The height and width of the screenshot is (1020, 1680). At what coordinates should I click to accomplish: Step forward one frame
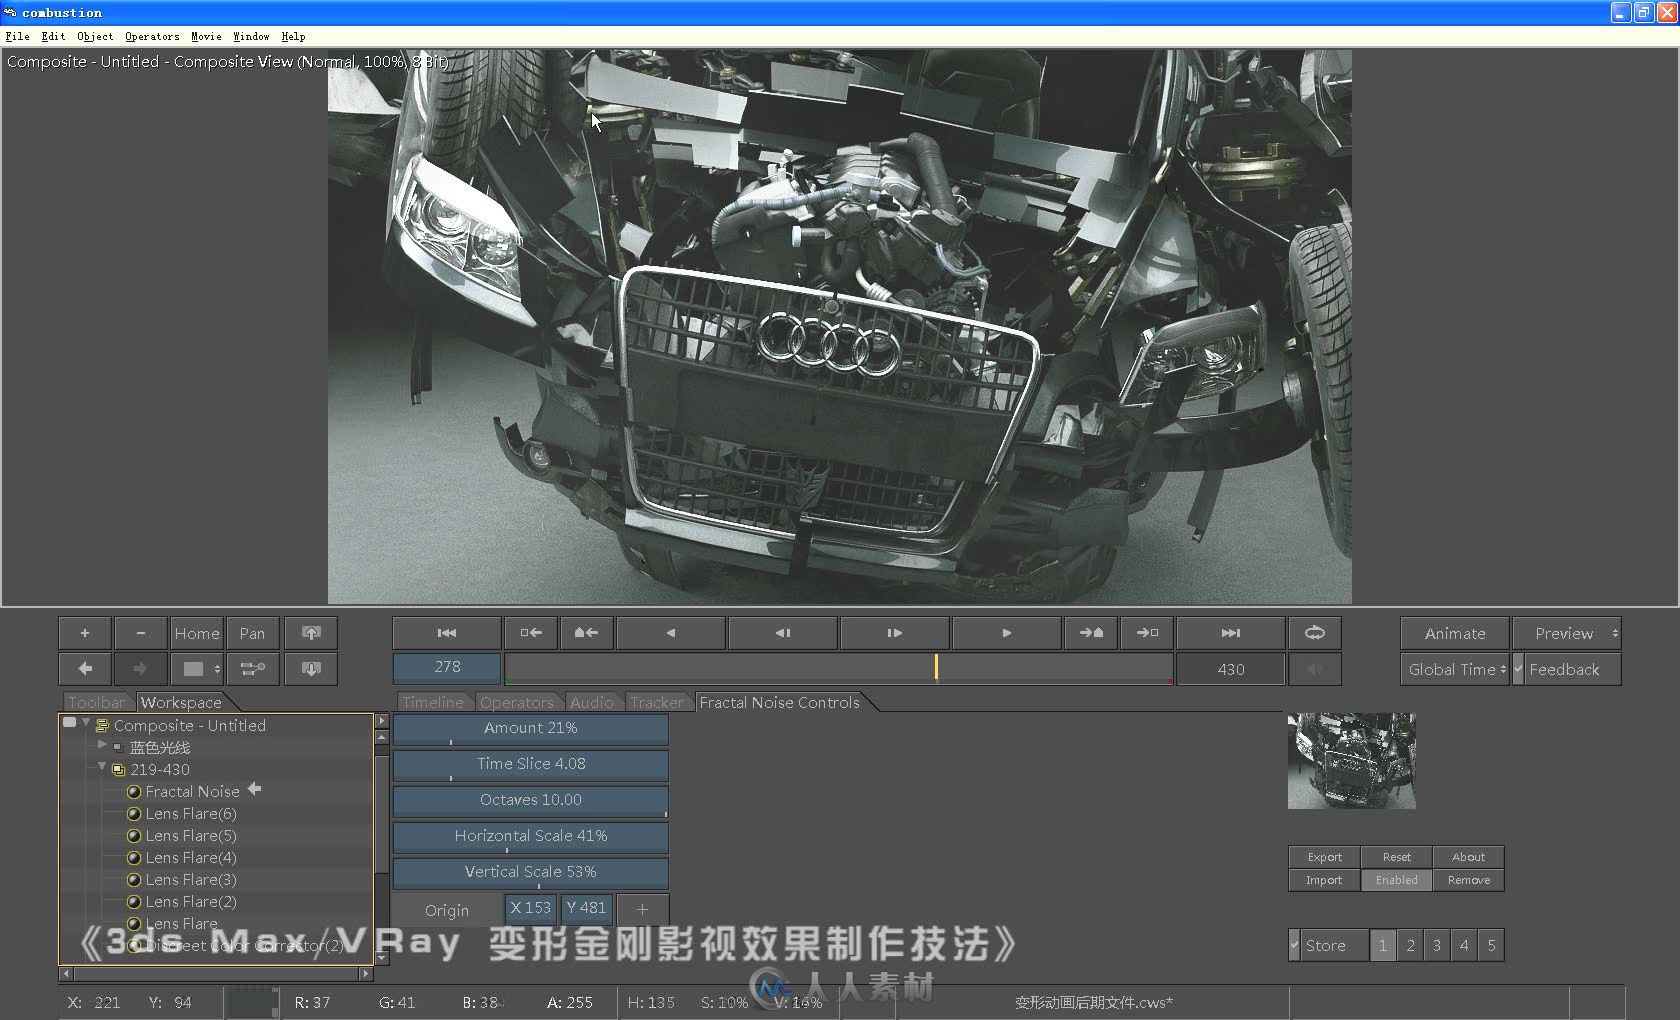coord(895,633)
